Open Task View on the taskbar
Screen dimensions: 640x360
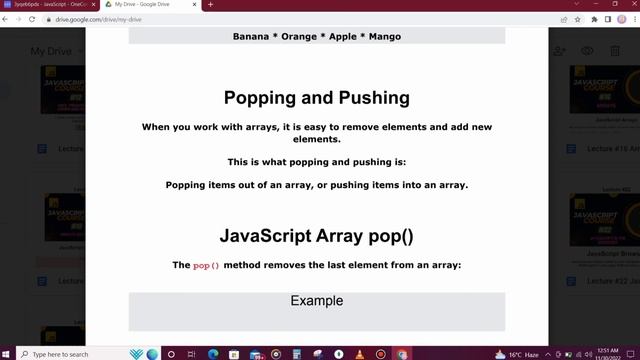pyautogui.click(x=191, y=354)
